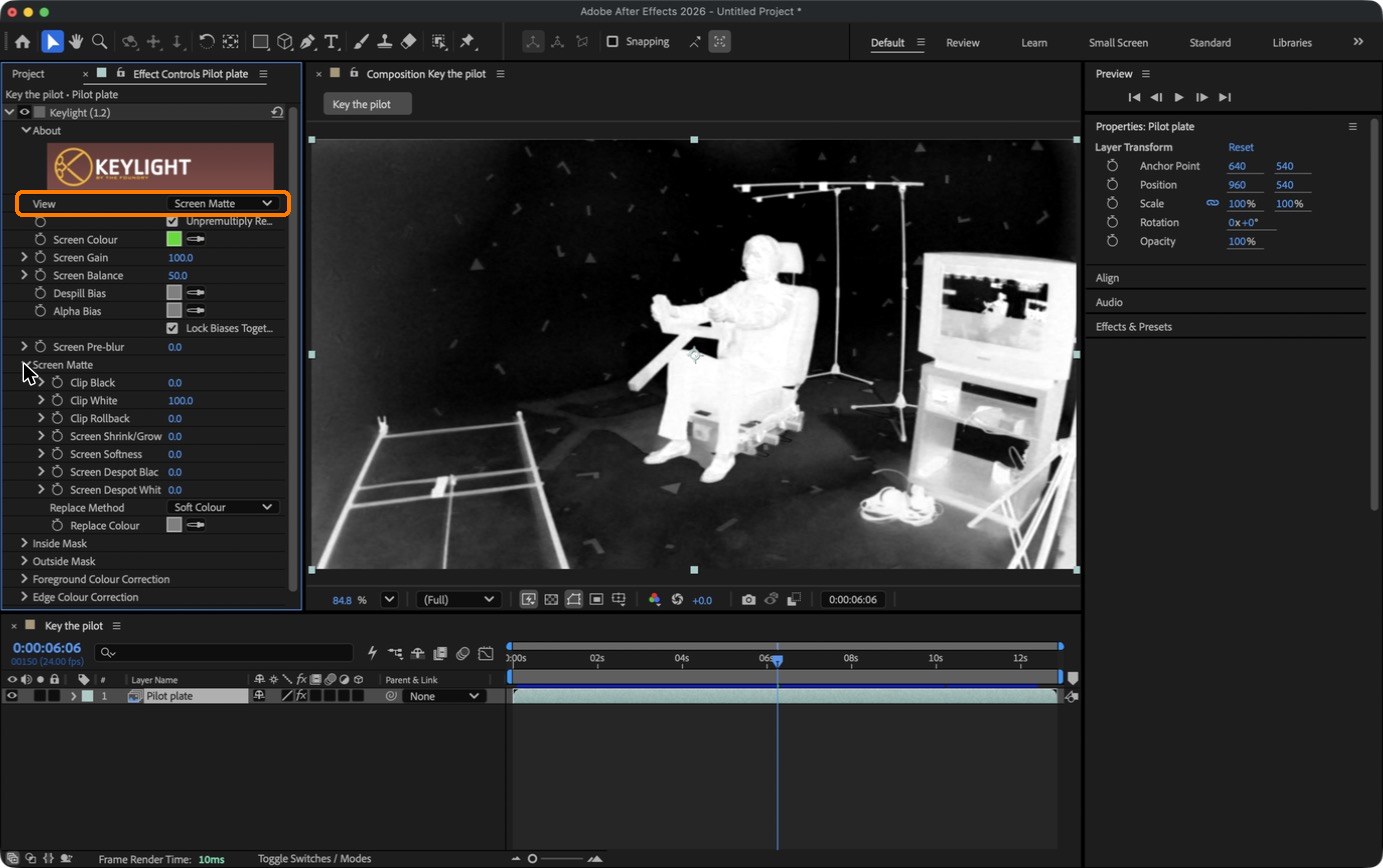This screenshot has height=868, width=1383.
Task: Select the Clone Stamp tool
Action: pos(384,42)
